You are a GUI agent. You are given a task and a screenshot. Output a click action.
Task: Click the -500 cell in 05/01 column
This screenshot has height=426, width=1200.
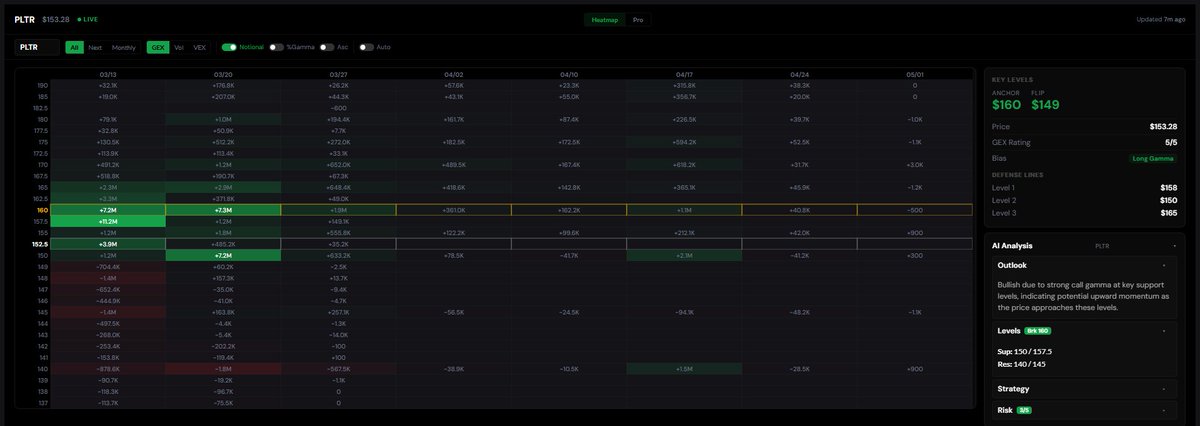point(914,210)
